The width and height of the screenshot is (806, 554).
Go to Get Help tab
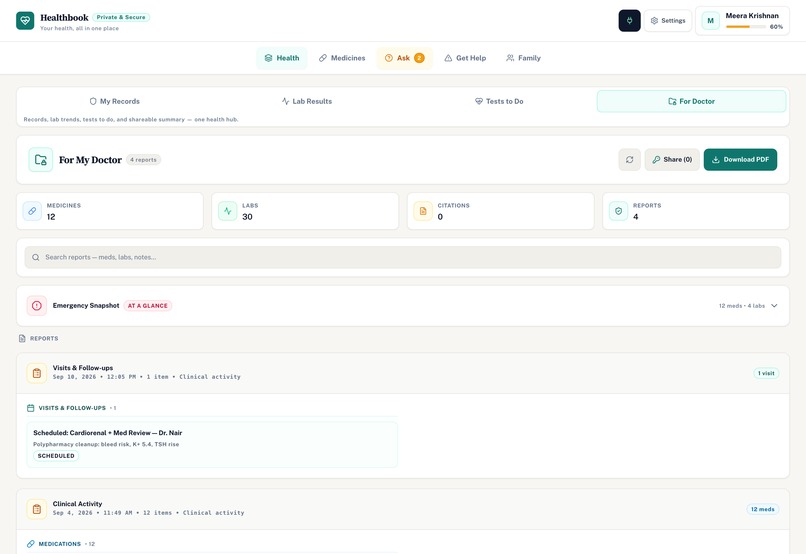pos(465,58)
